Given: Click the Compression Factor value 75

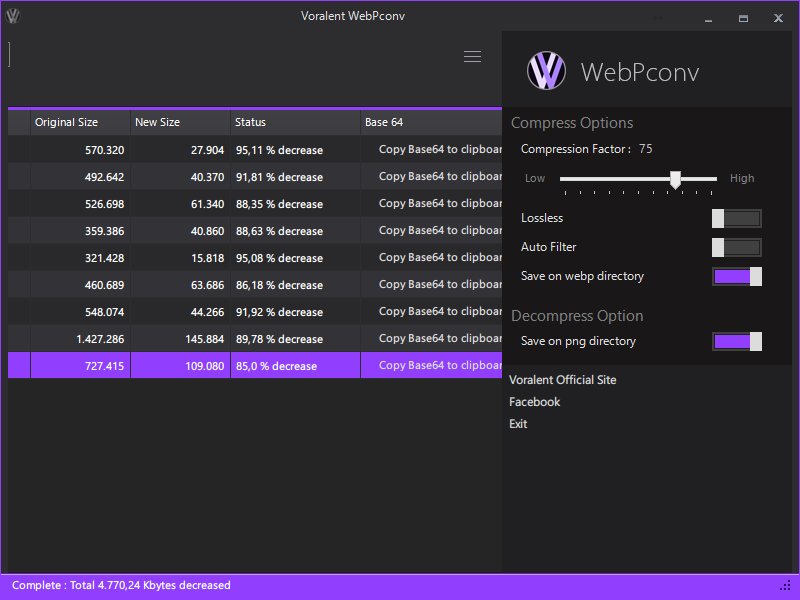Looking at the screenshot, I should [x=645, y=149].
